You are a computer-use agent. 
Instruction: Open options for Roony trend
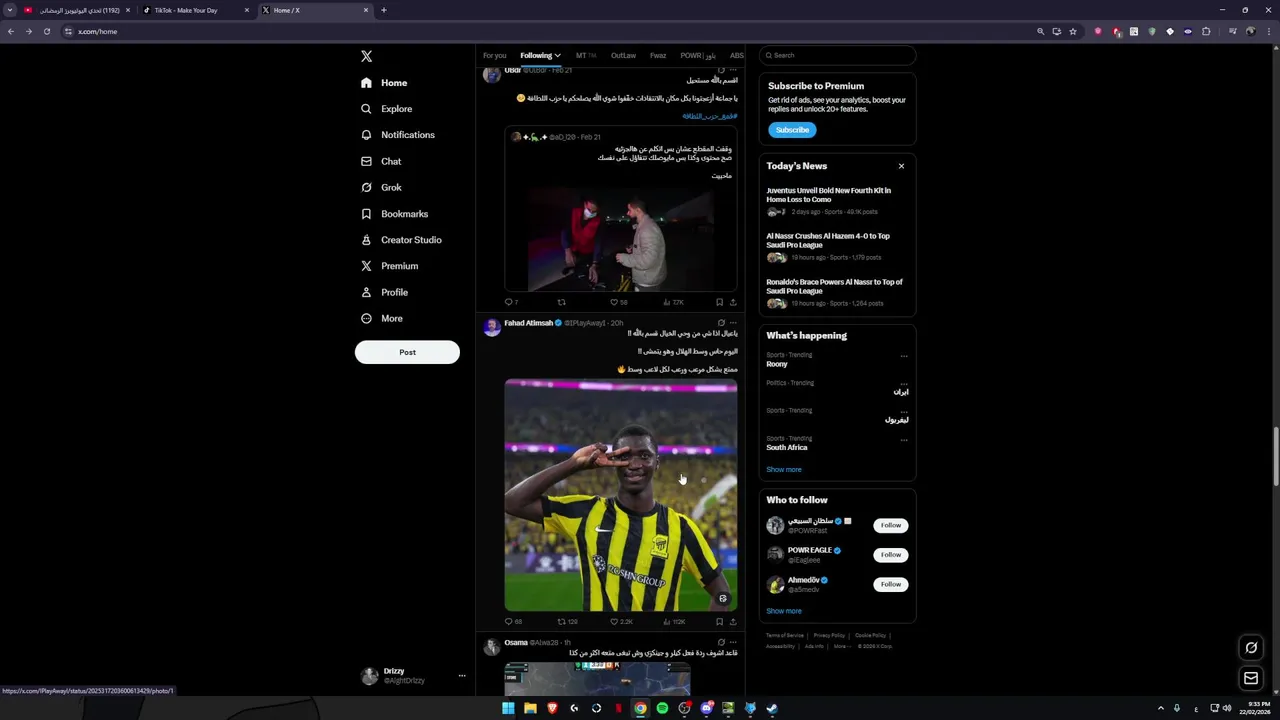pos(904,356)
